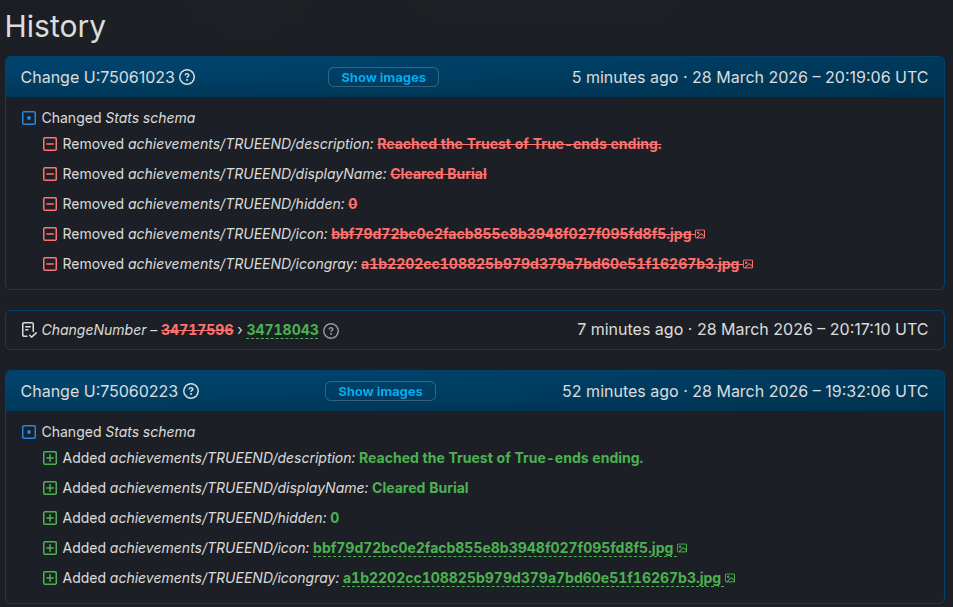Viewport: 953px width, 607px height.
Task: Click the History heading
Action: click(55, 27)
